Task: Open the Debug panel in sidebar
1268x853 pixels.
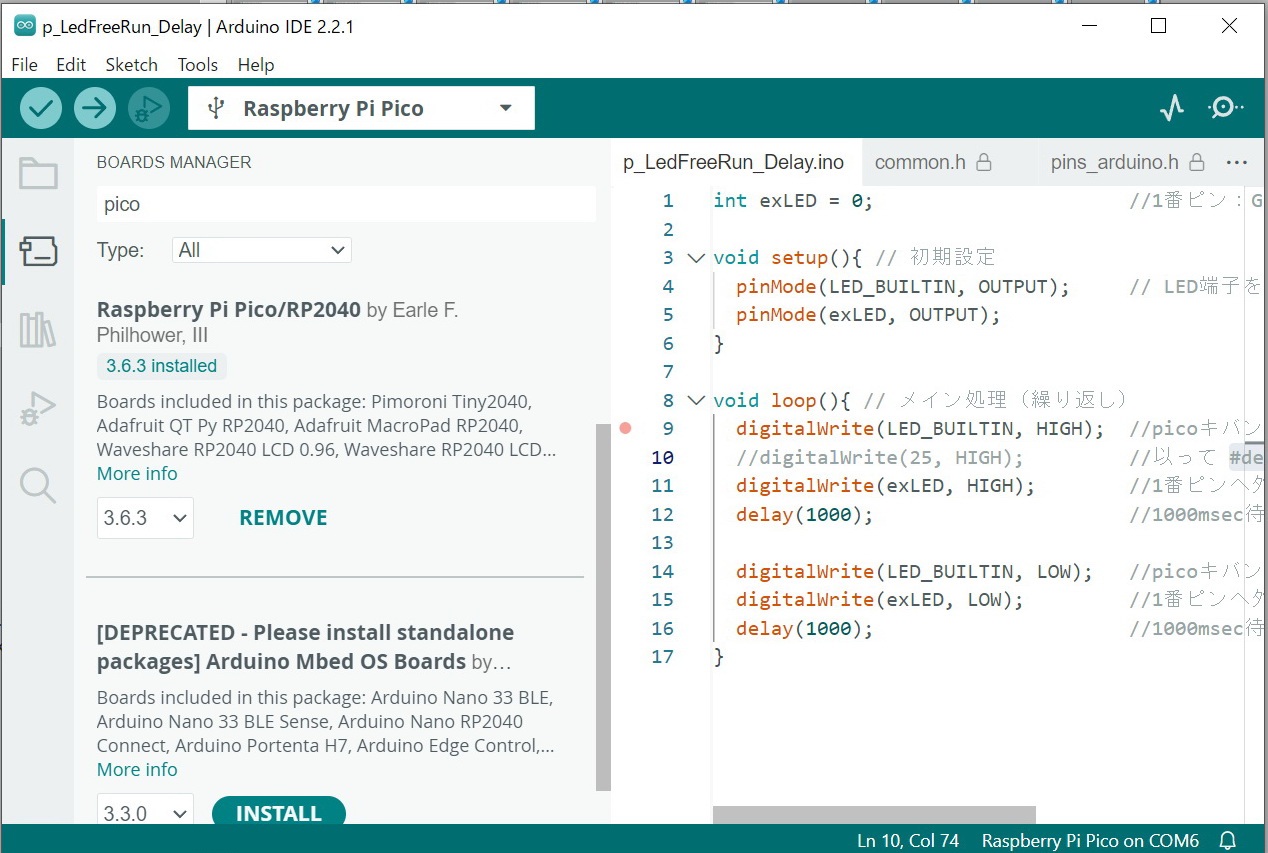Action: (x=38, y=409)
